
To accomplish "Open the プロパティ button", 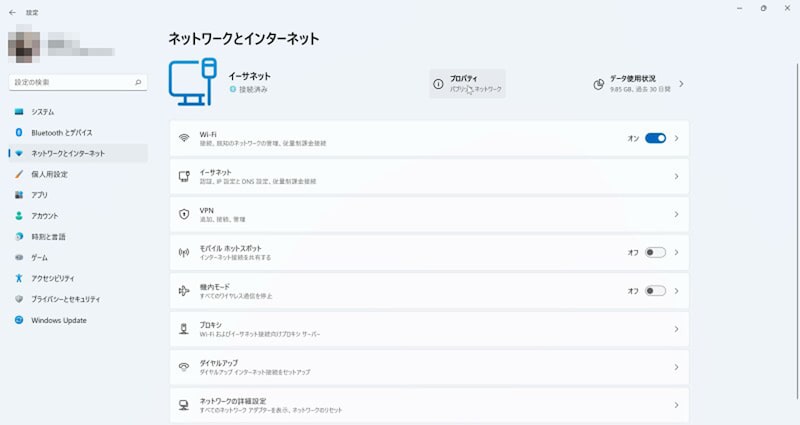I will [467, 84].
